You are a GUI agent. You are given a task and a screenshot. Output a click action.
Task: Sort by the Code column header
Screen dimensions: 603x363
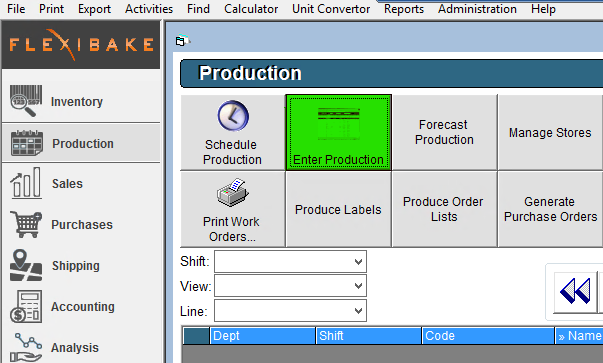coord(488,336)
